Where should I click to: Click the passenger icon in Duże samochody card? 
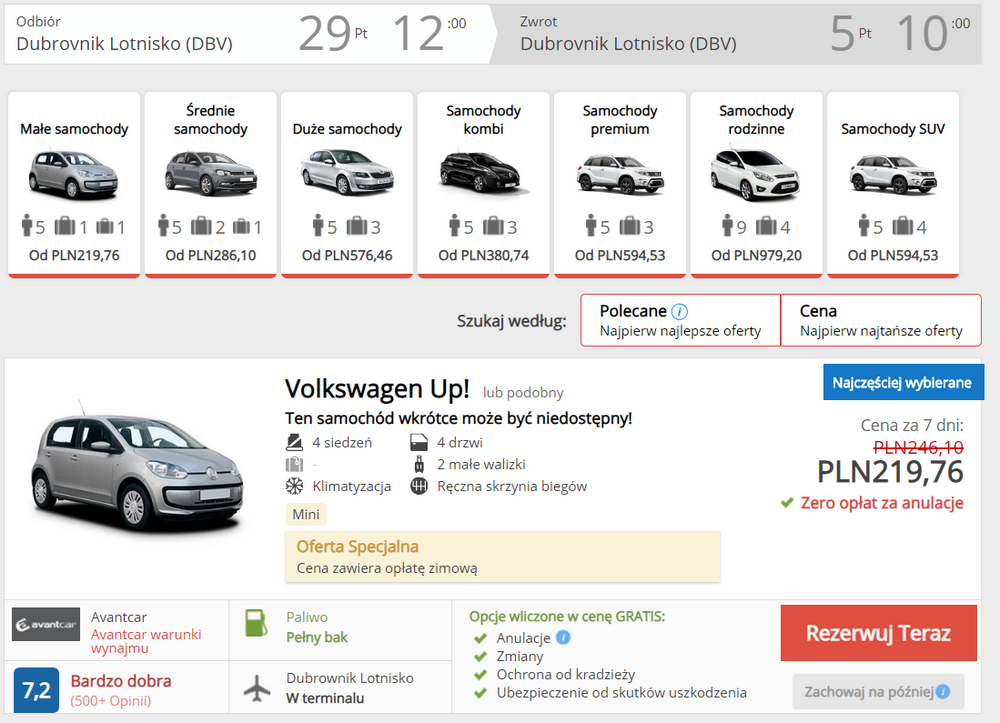318,226
